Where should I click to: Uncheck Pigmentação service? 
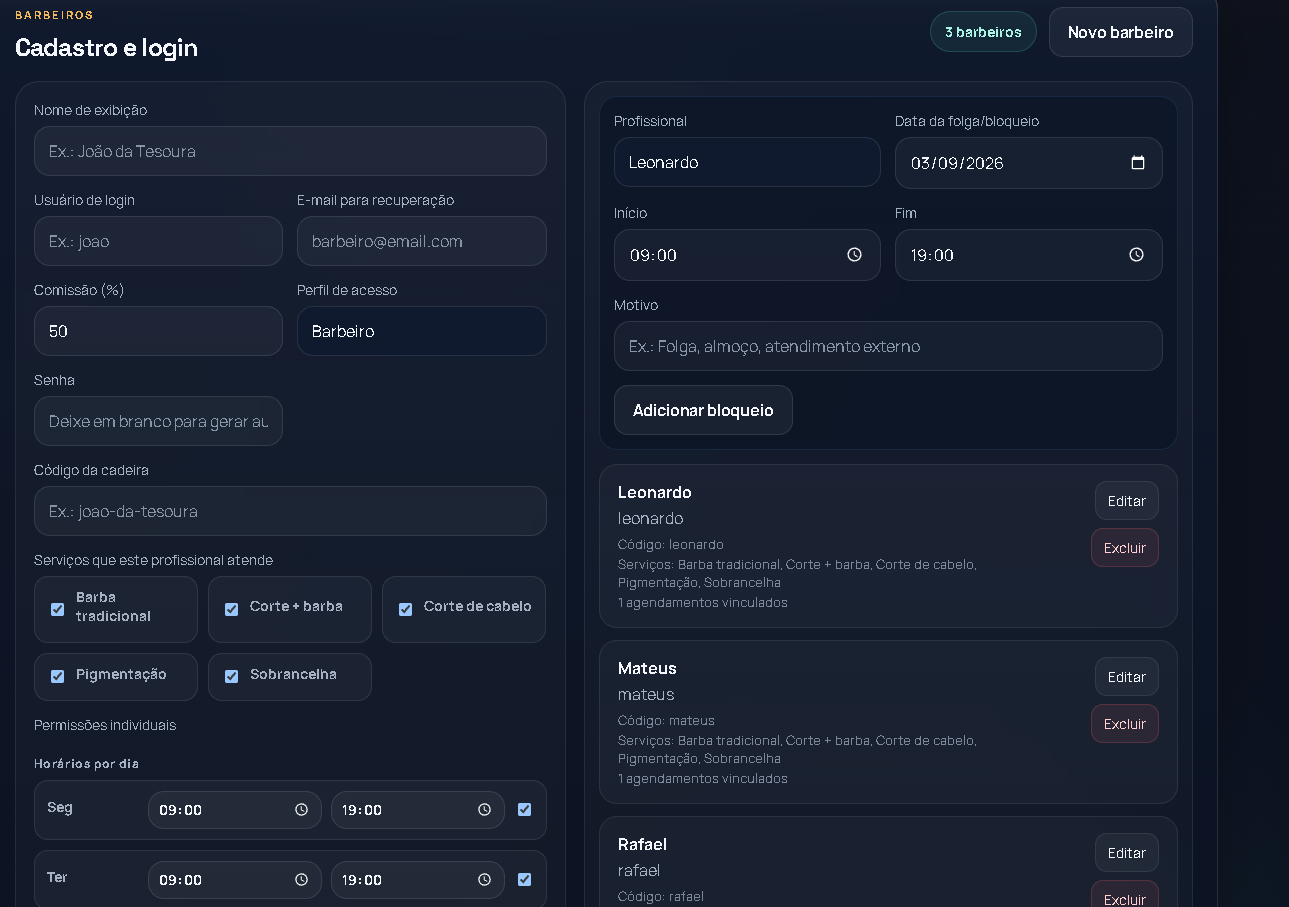(57, 676)
